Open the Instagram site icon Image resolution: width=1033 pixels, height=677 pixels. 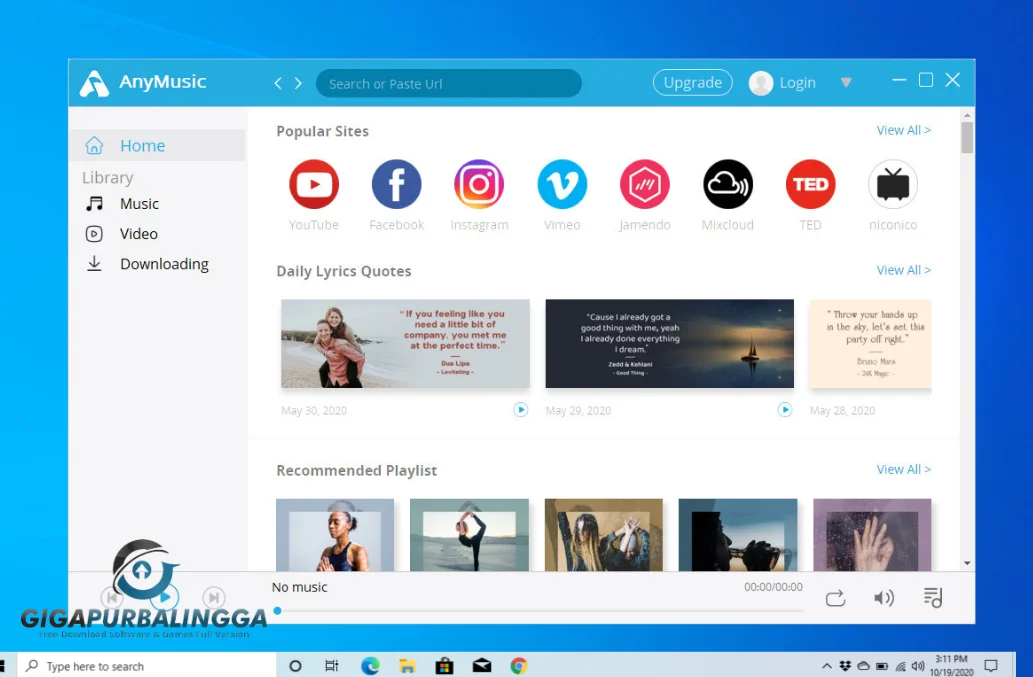click(x=479, y=184)
